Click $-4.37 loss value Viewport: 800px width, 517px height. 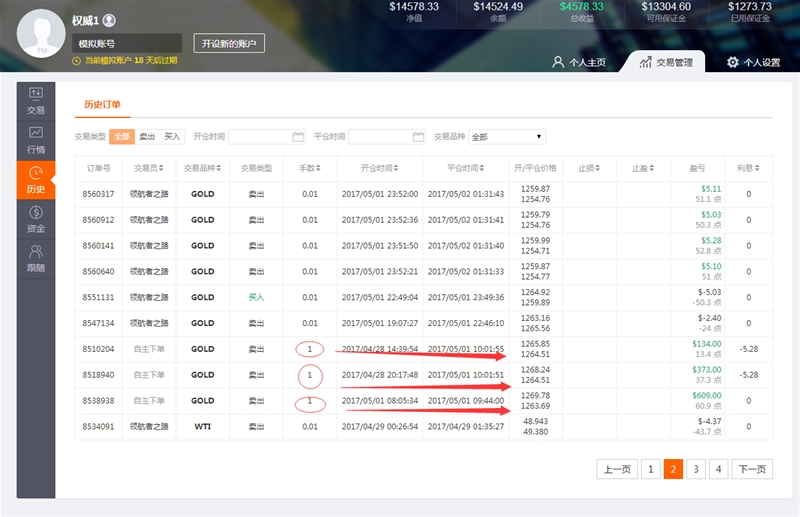pos(710,422)
